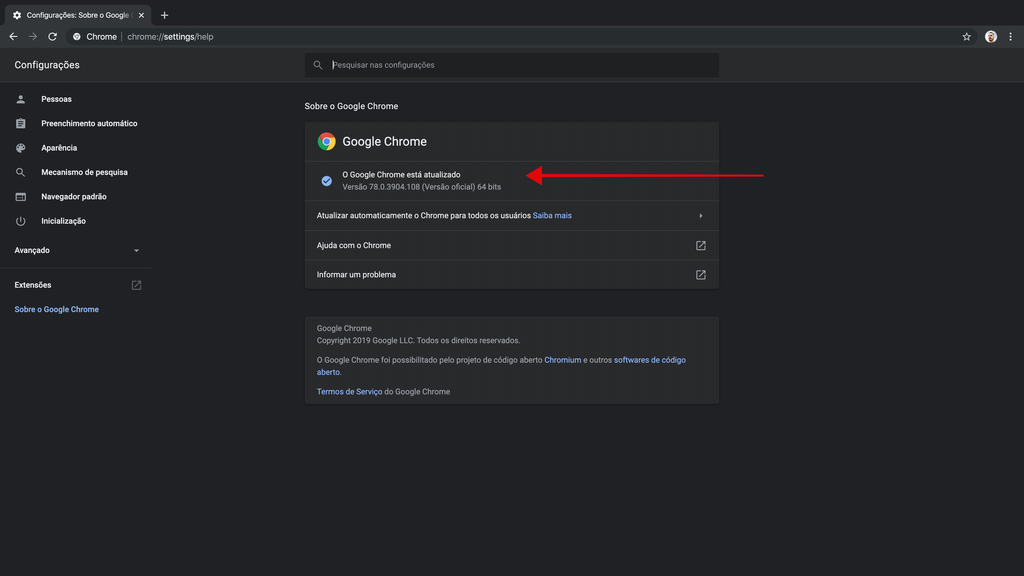Click the Navegador padrão browser icon

click(x=21, y=197)
